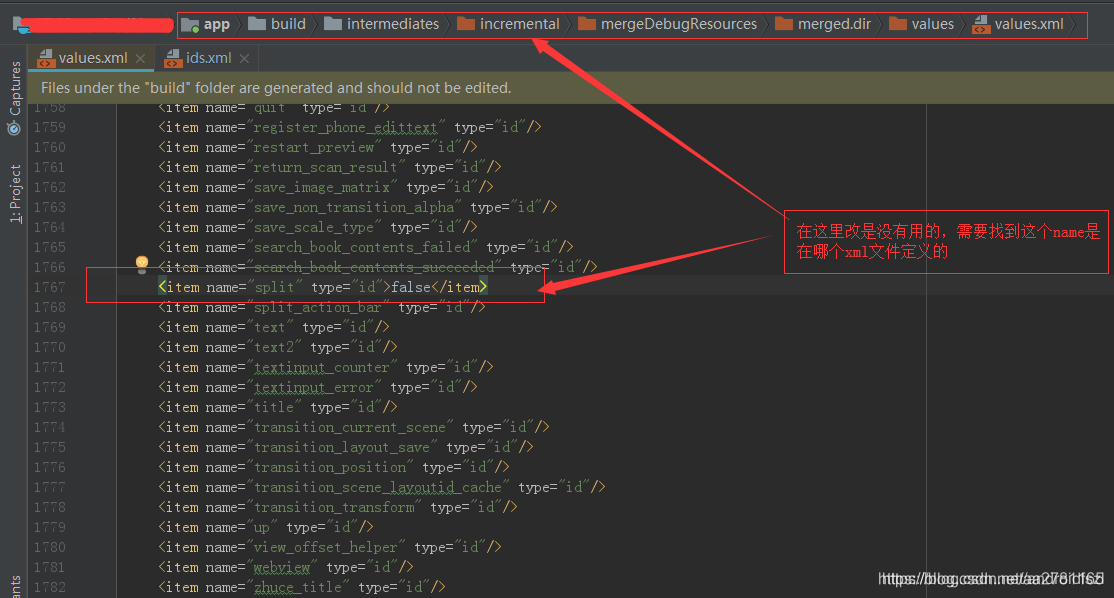1114x598 pixels.
Task: Select the values breadcrumb folder
Action: (921, 24)
